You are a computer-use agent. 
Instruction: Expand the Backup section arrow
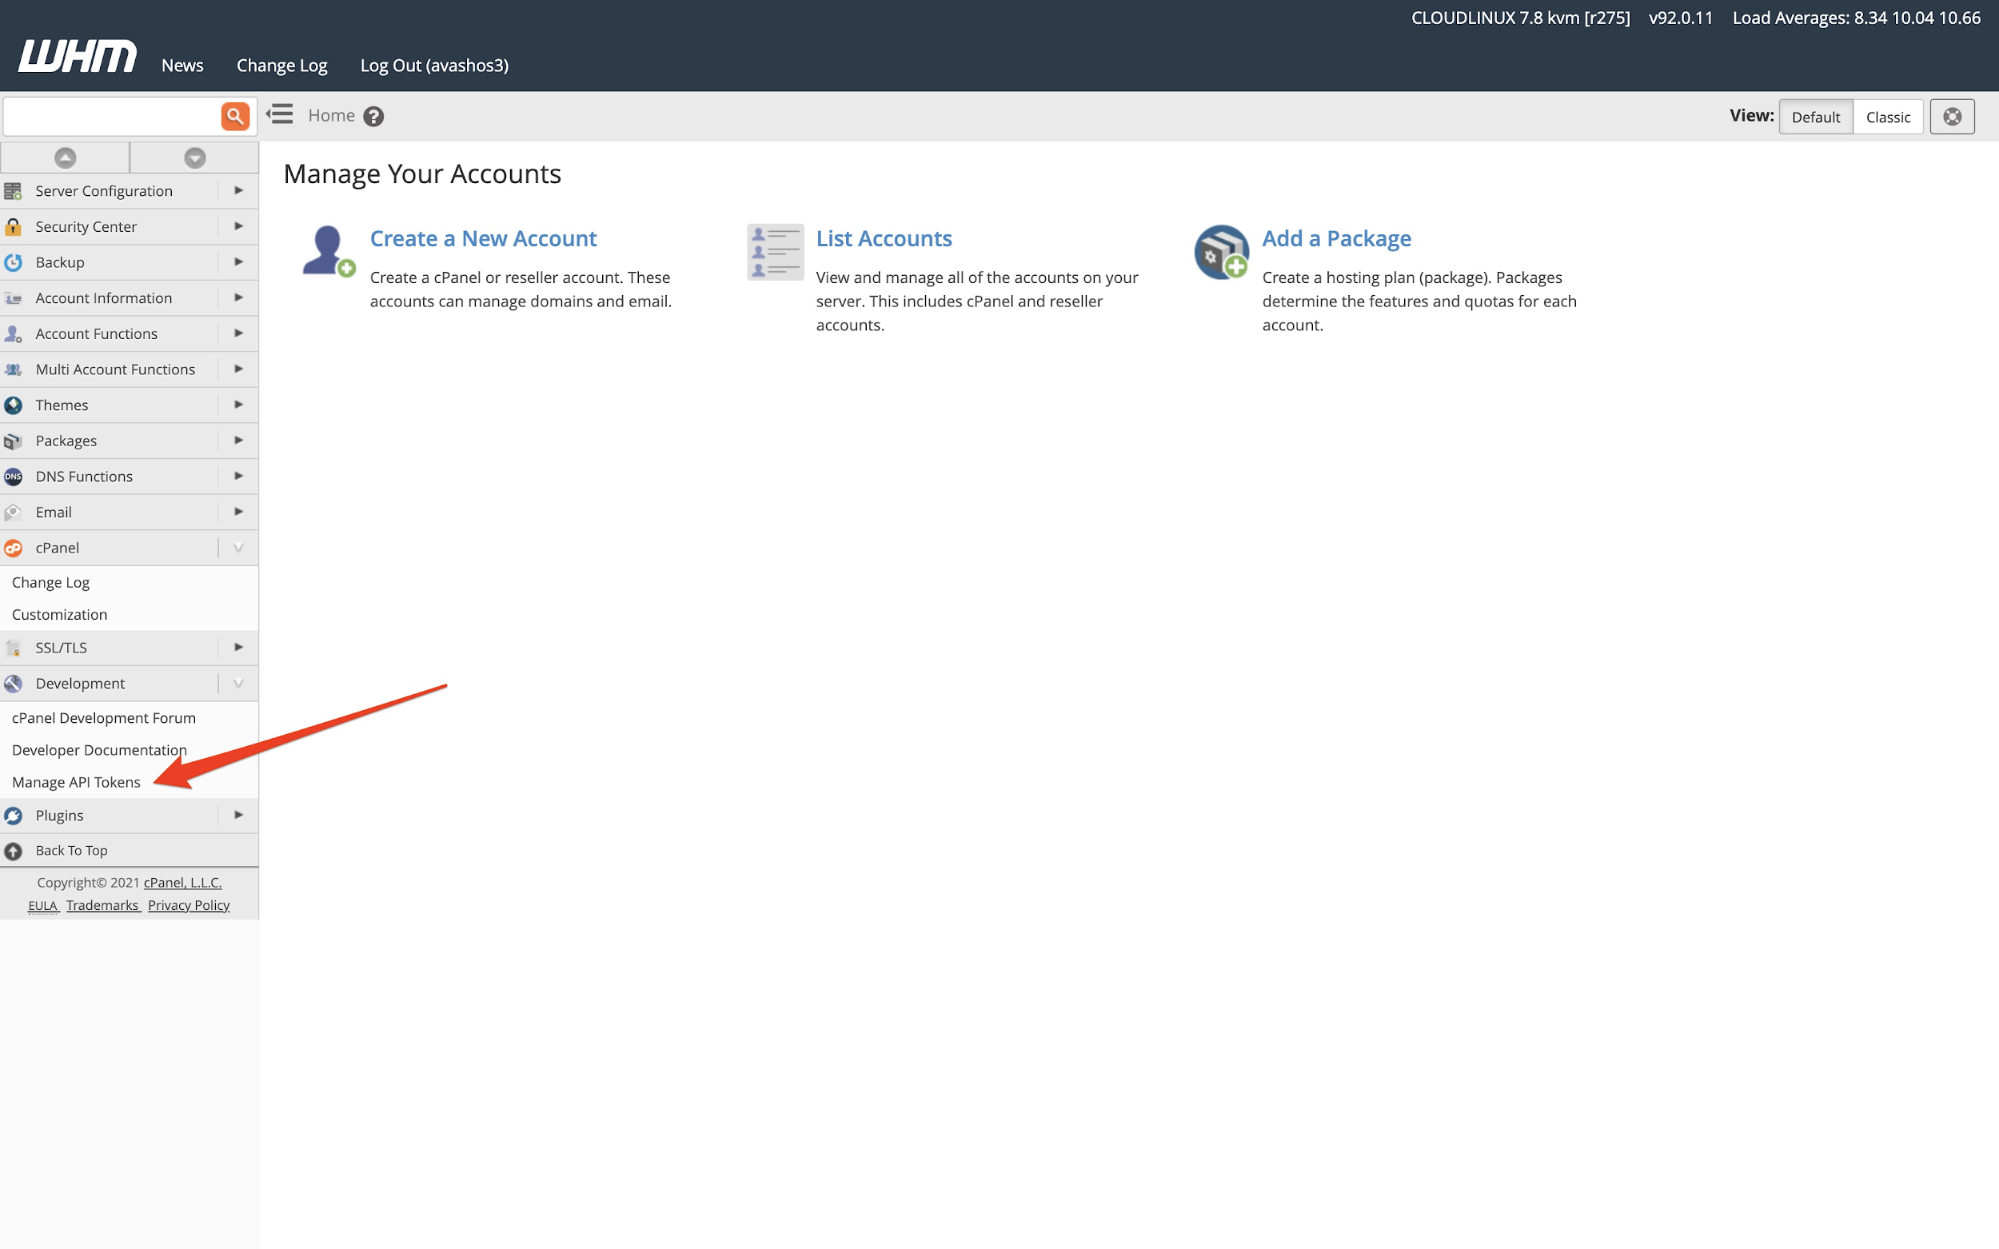pos(238,262)
